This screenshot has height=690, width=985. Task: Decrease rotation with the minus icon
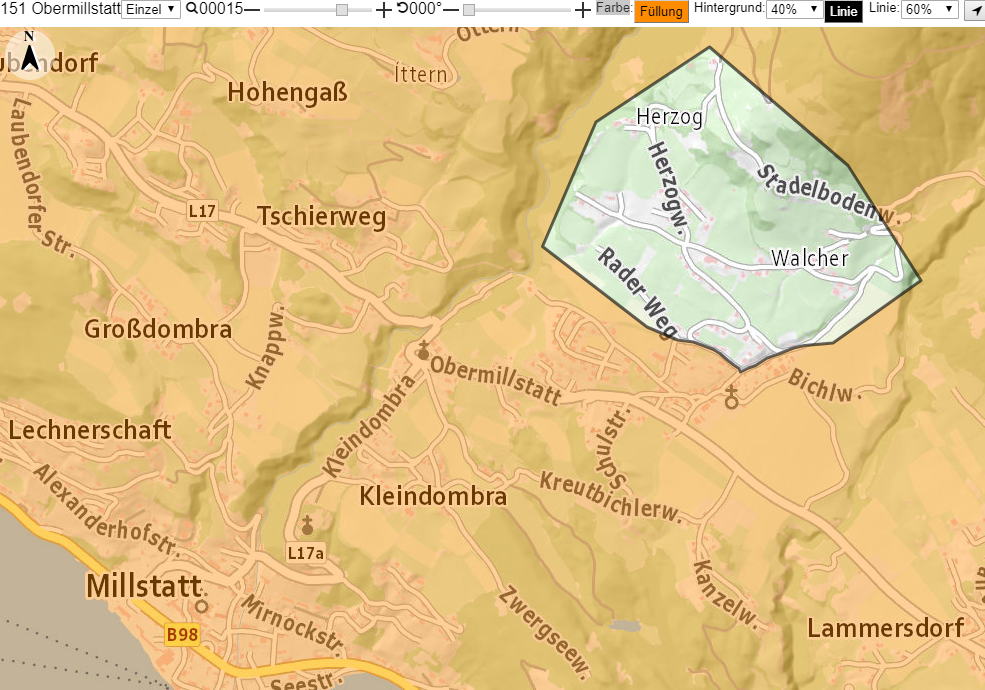(x=451, y=9)
